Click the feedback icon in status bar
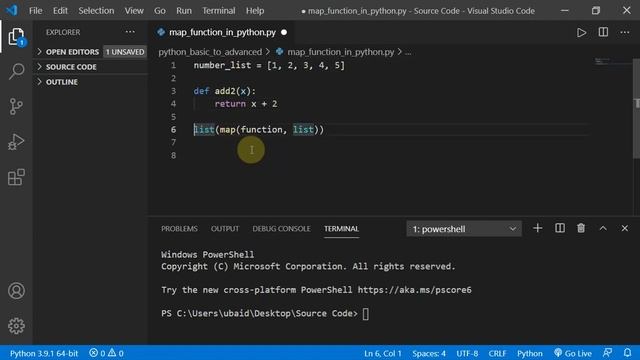 pos(607,353)
